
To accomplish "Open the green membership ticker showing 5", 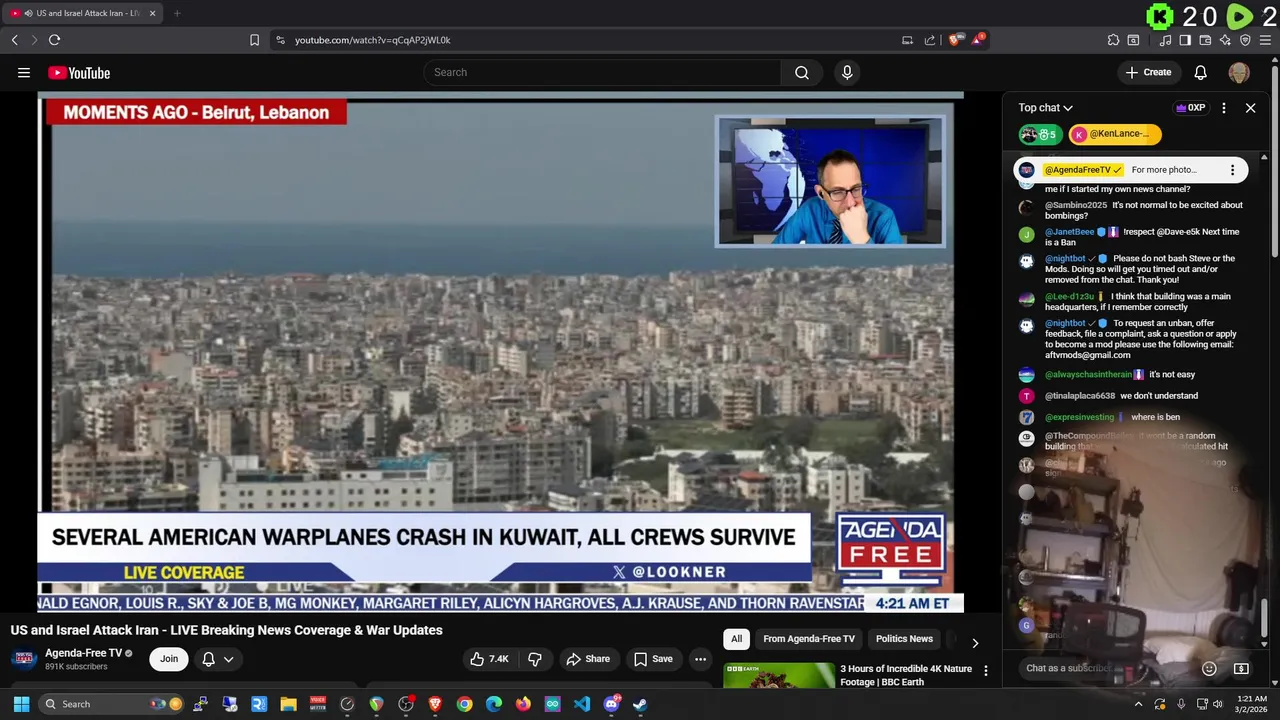I will click(1040, 134).
